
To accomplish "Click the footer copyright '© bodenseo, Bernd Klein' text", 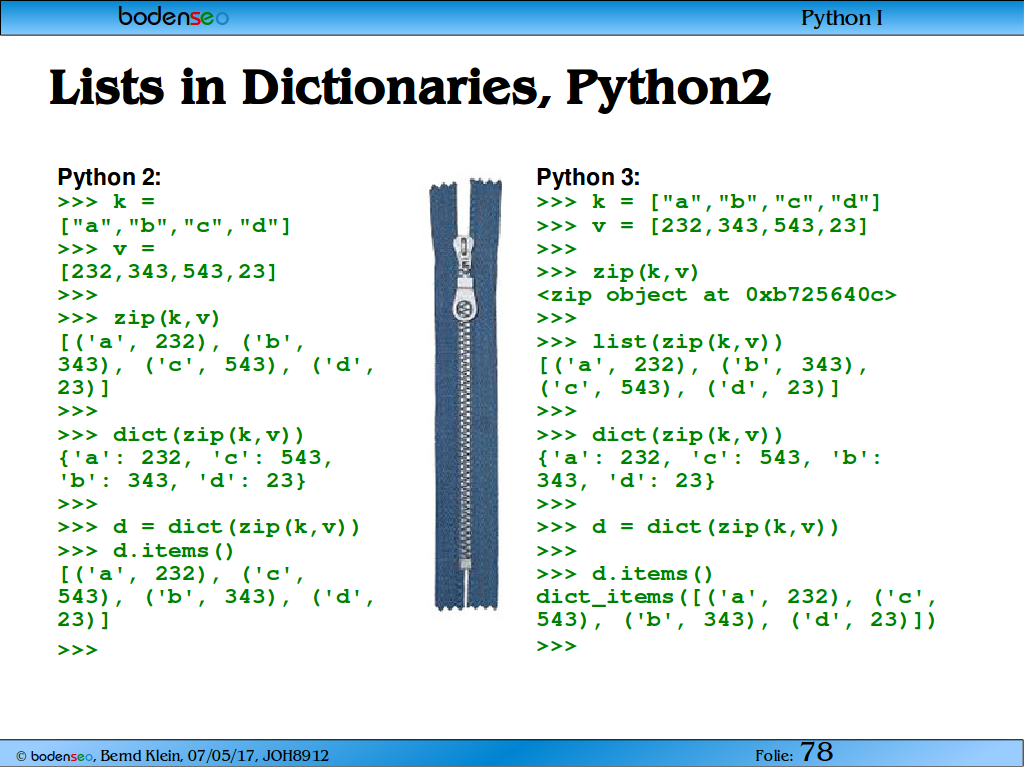I will tap(98, 756).
